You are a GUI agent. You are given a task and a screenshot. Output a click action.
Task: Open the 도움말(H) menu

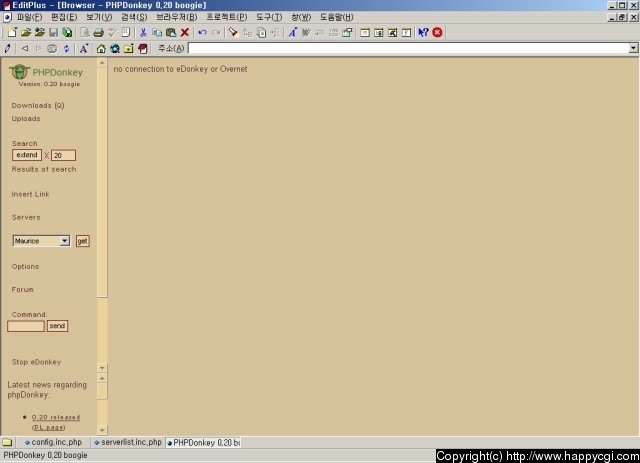(x=336, y=17)
